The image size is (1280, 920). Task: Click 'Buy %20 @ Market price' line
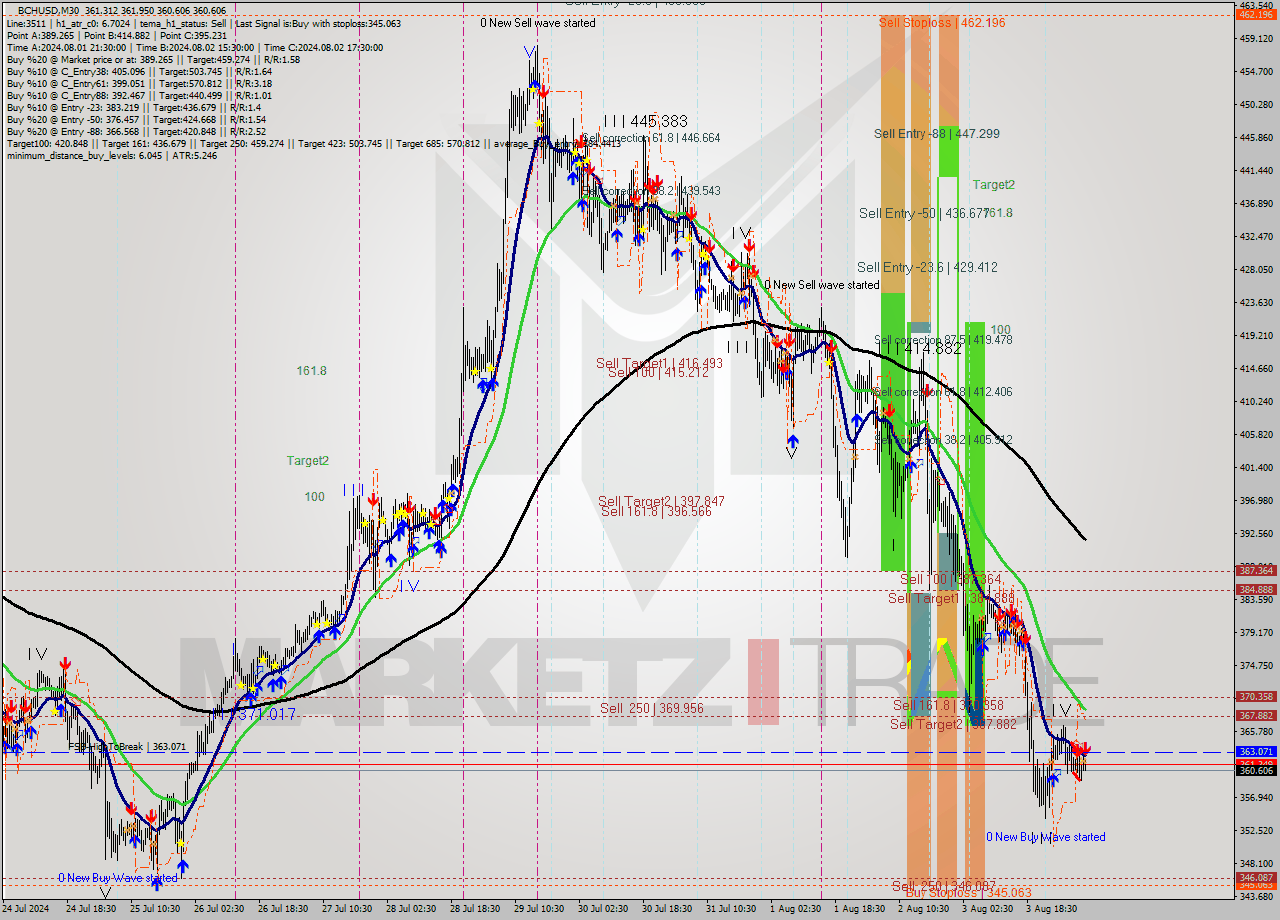(x=153, y=59)
